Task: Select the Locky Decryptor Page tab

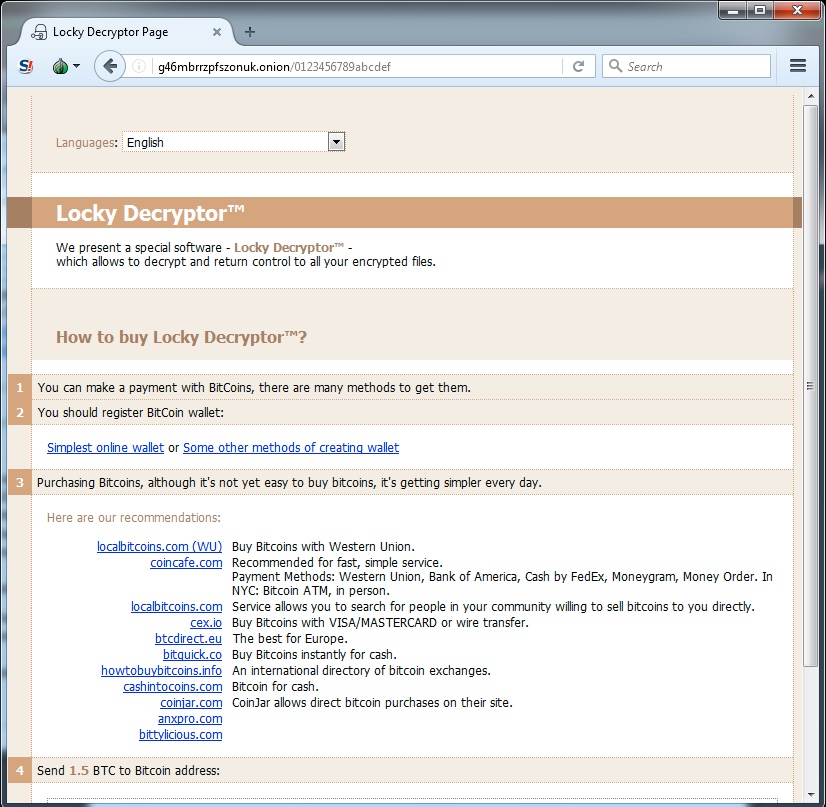Action: pyautogui.click(x=110, y=32)
